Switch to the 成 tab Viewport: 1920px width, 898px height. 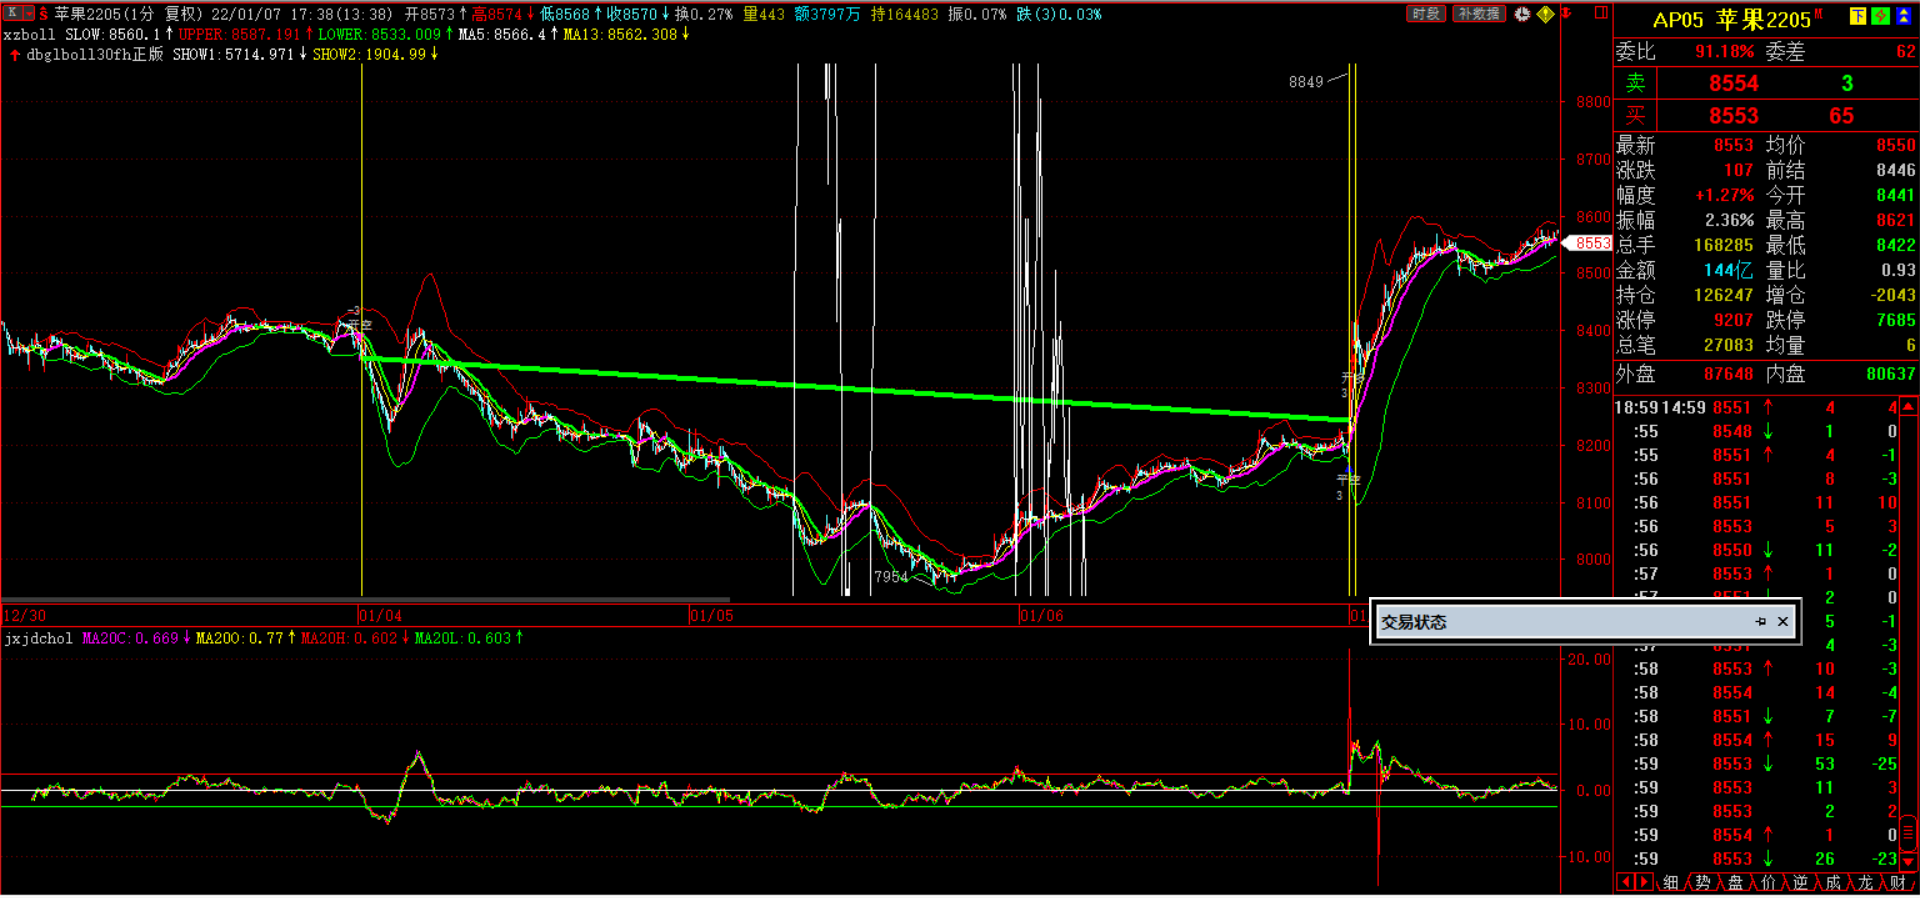[x=1833, y=883]
